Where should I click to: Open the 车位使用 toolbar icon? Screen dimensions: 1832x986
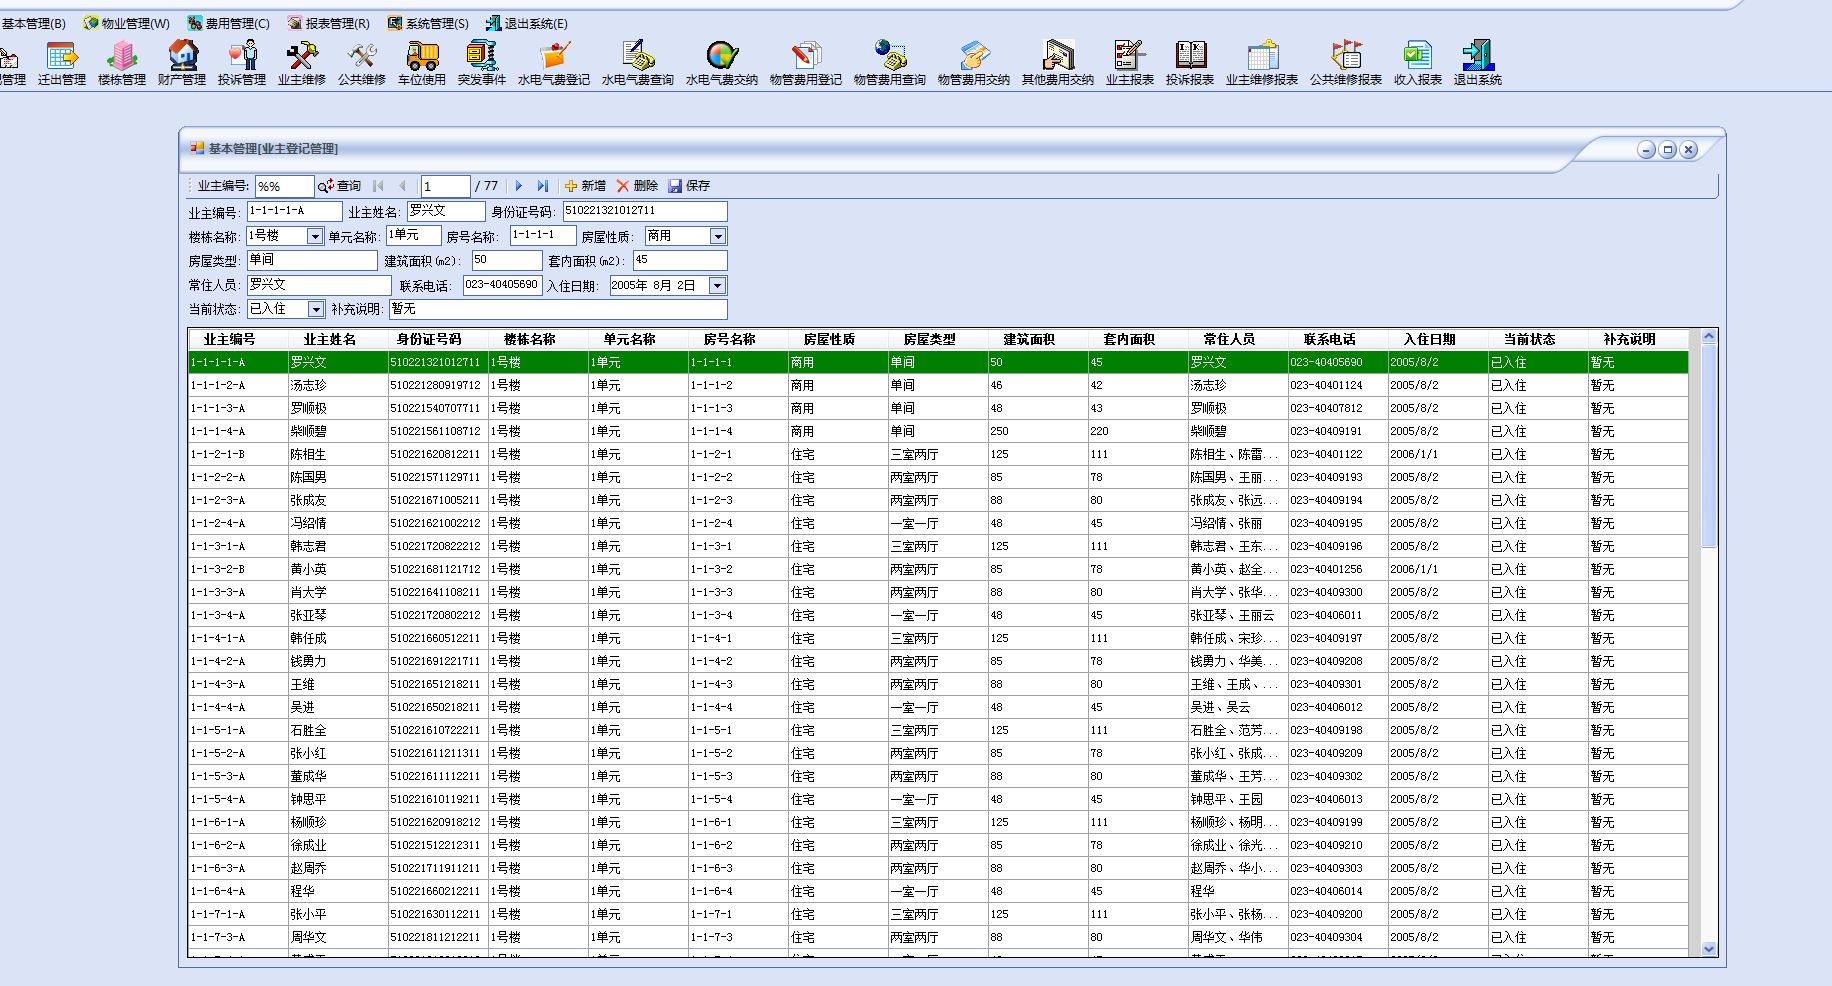422,63
